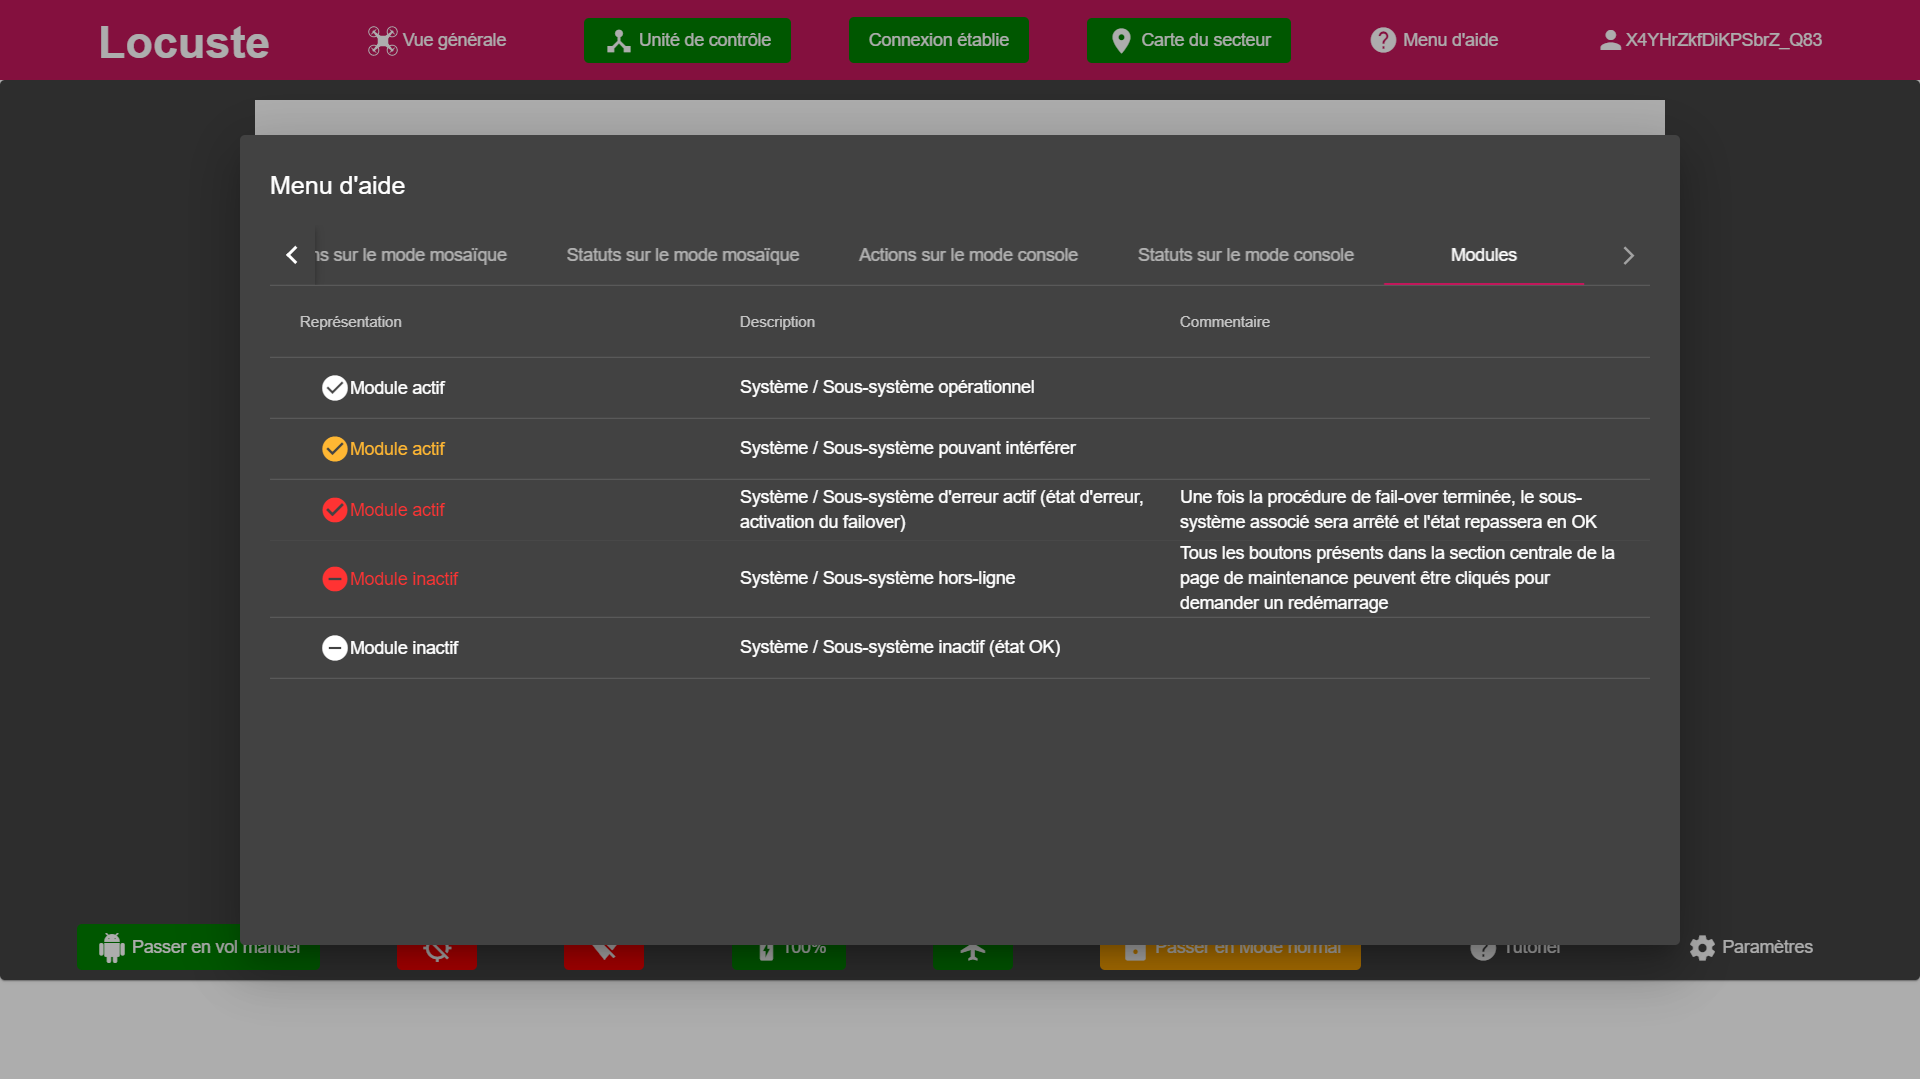The width and height of the screenshot is (1920, 1079).
Task: Select the Modules tab
Action: point(1484,255)
